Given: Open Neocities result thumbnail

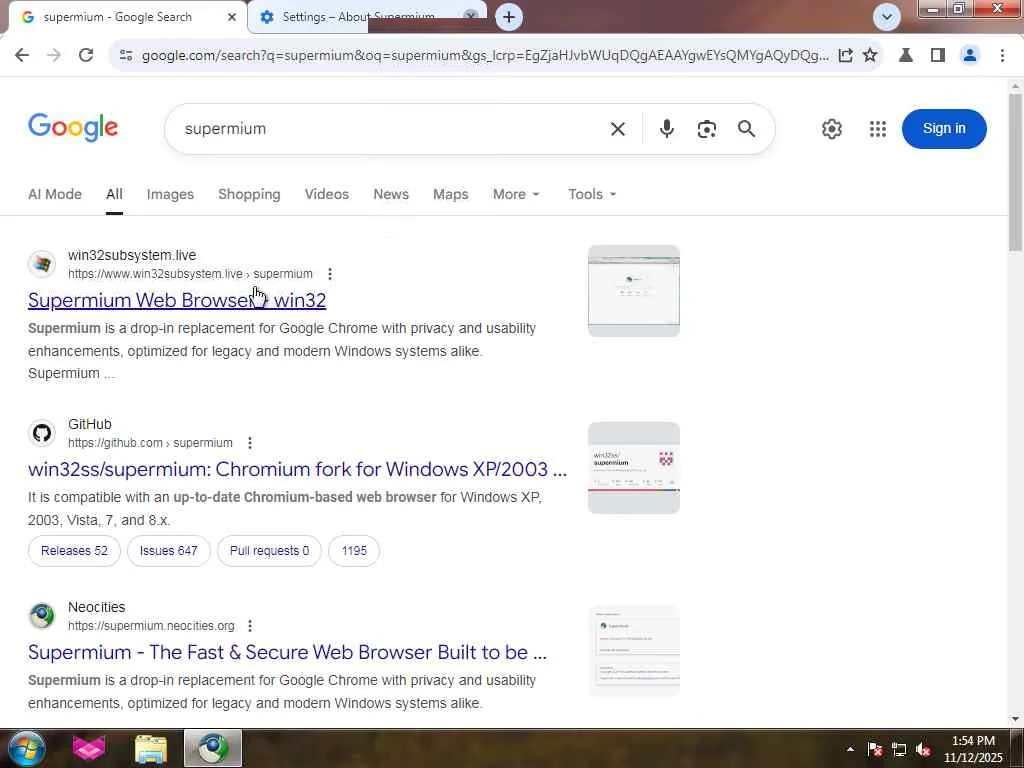Looking at the screenshot, I should [633, 650].
